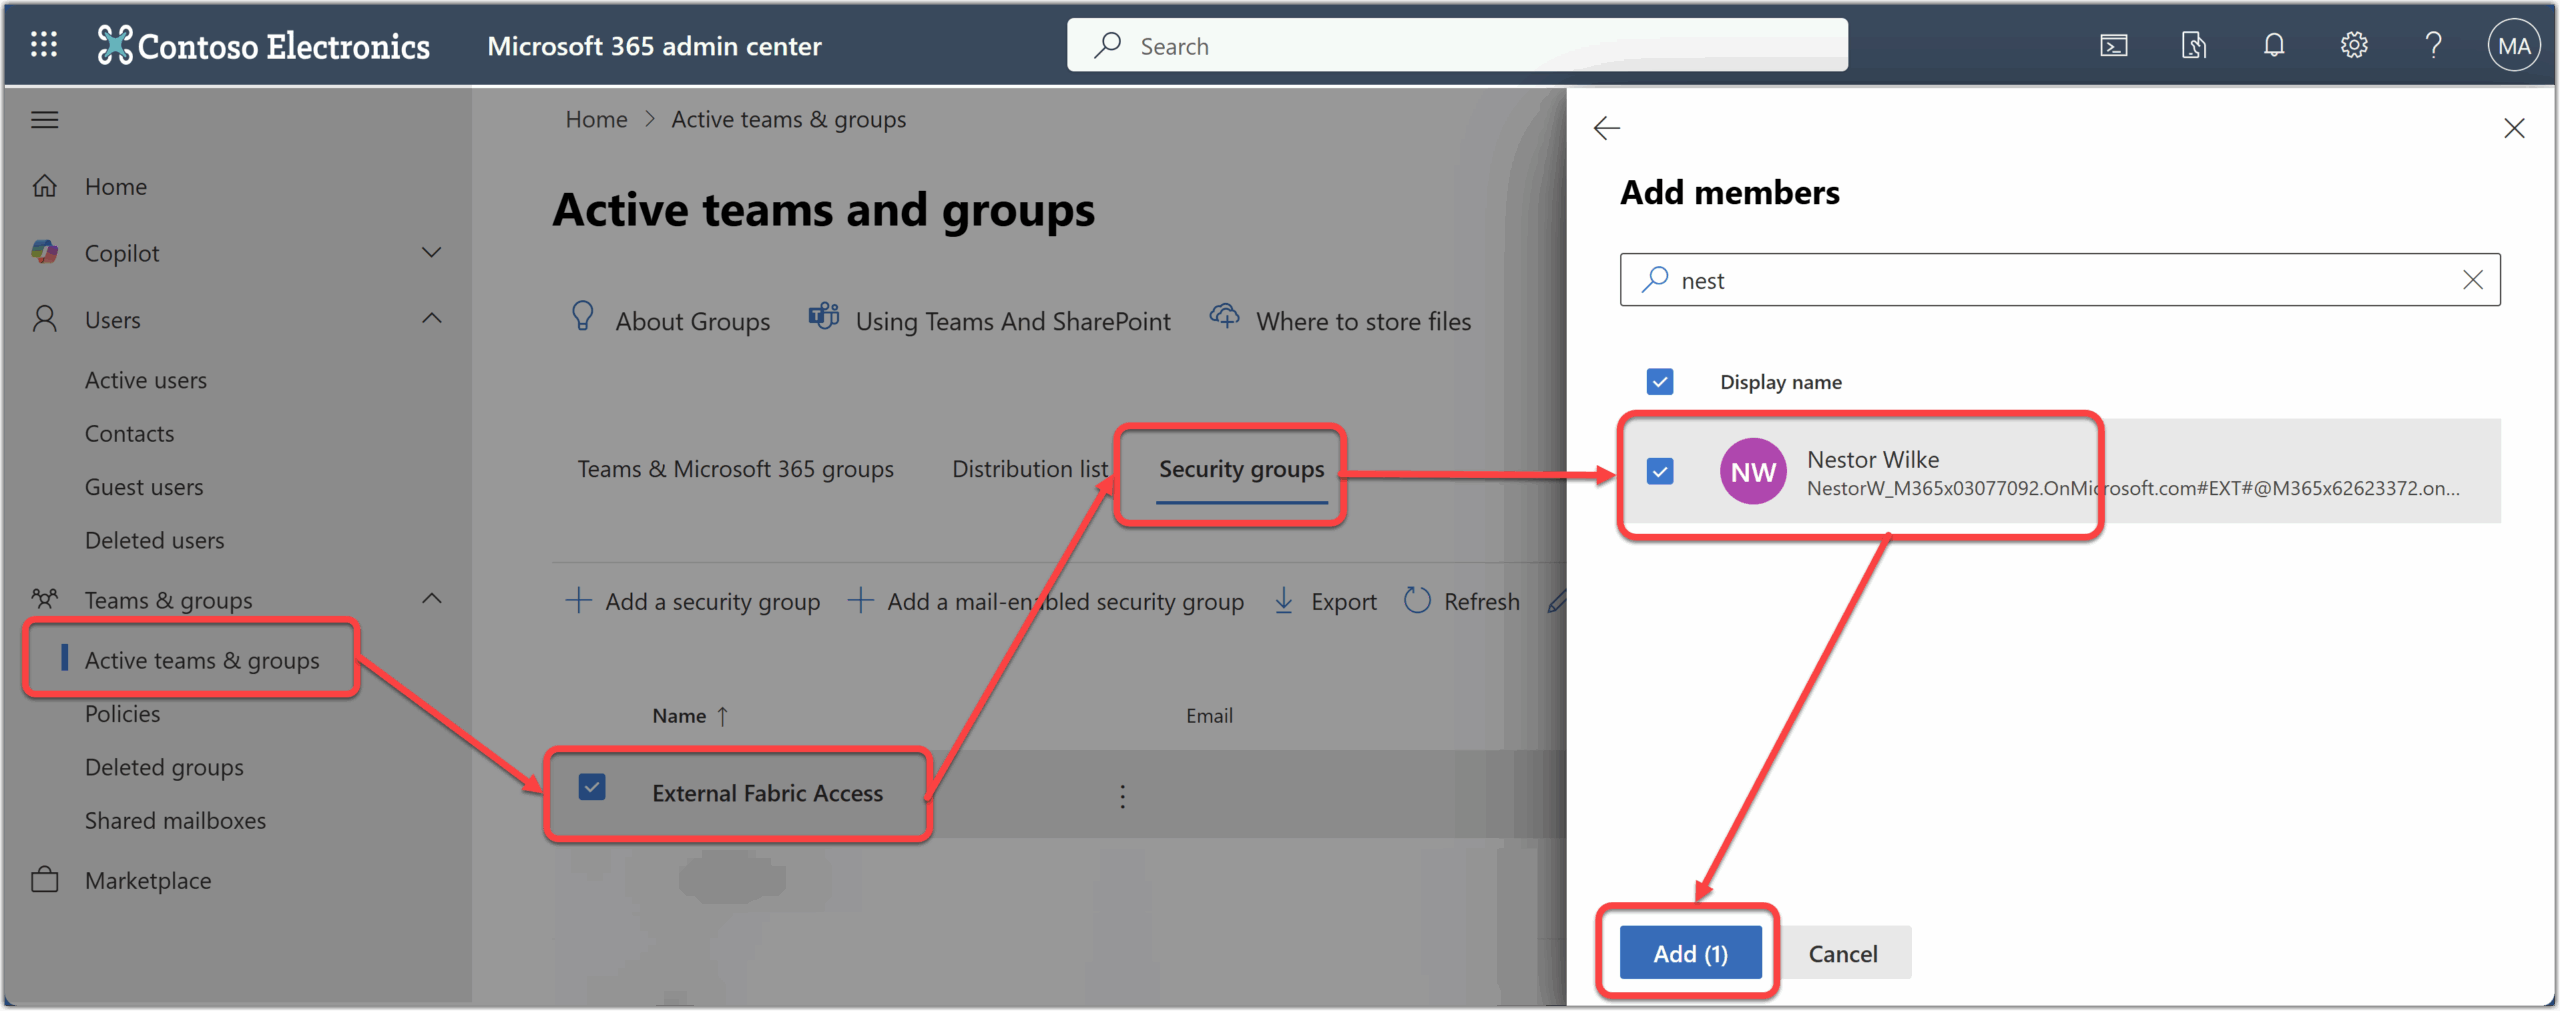Image resolution: width=2560 pixels, height=1011 pixels.
Task: Click the External Fabric Access group name
Action: click(x=767, y=793)
